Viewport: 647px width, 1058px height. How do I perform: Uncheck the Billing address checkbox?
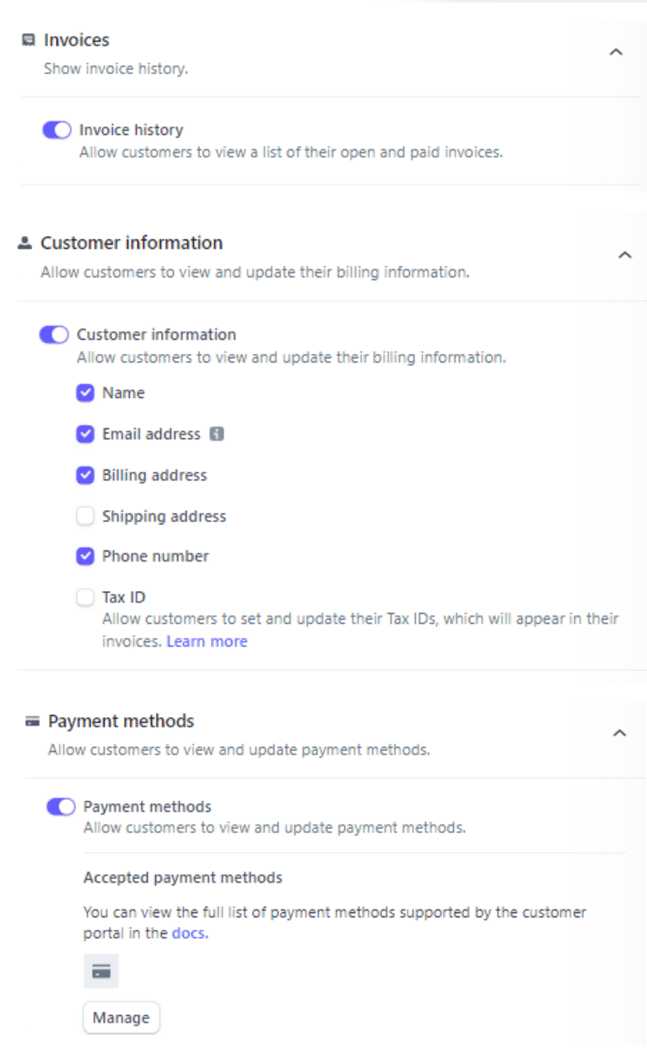(x=85, y=475)
